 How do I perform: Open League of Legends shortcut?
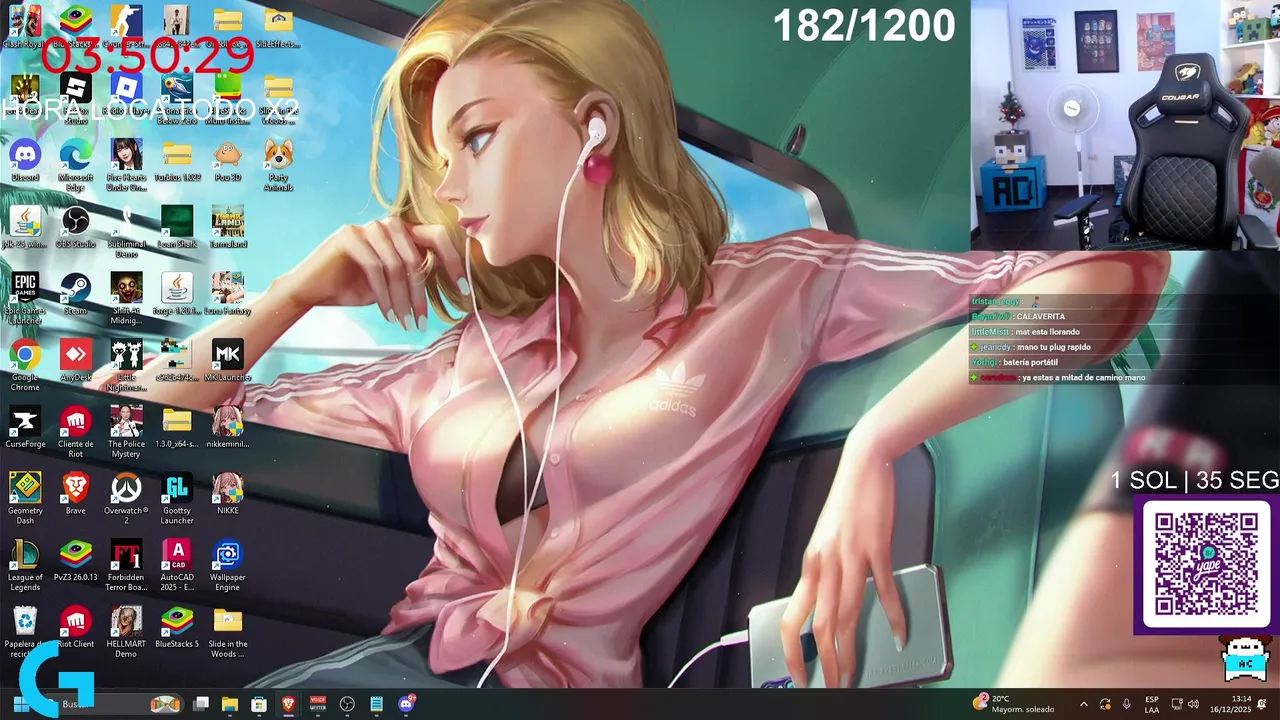25,566
